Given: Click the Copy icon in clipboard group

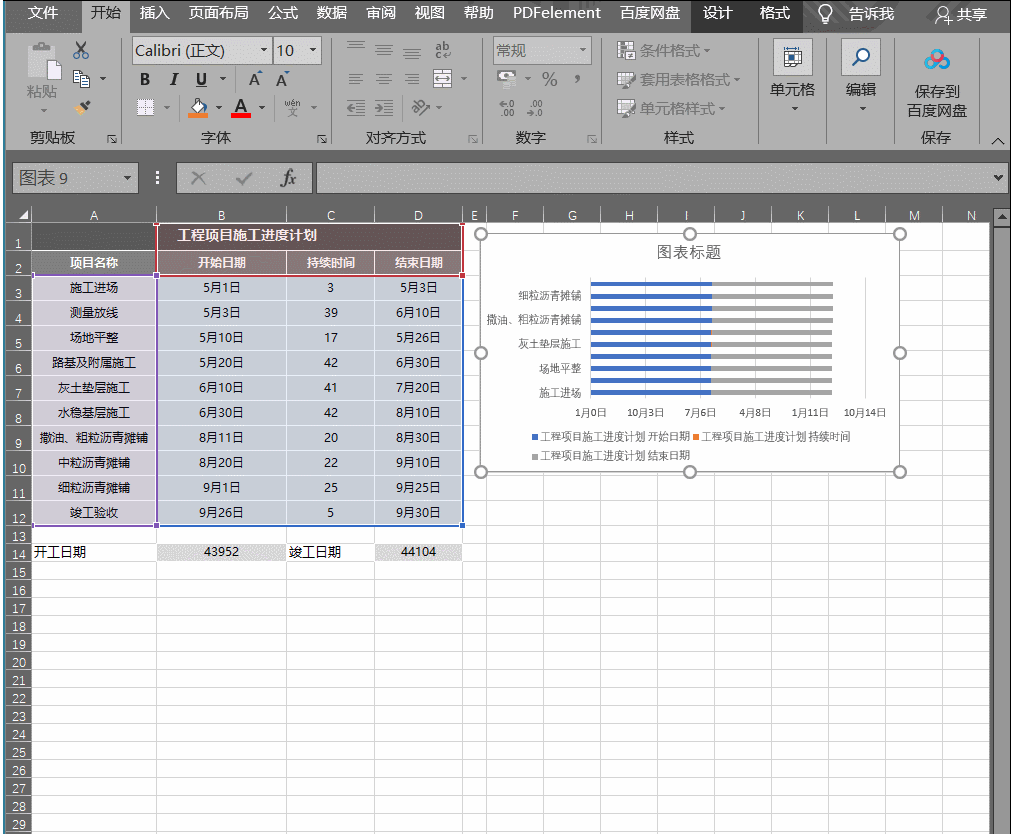Looking at the screenshot, I should tap(81, 79).
